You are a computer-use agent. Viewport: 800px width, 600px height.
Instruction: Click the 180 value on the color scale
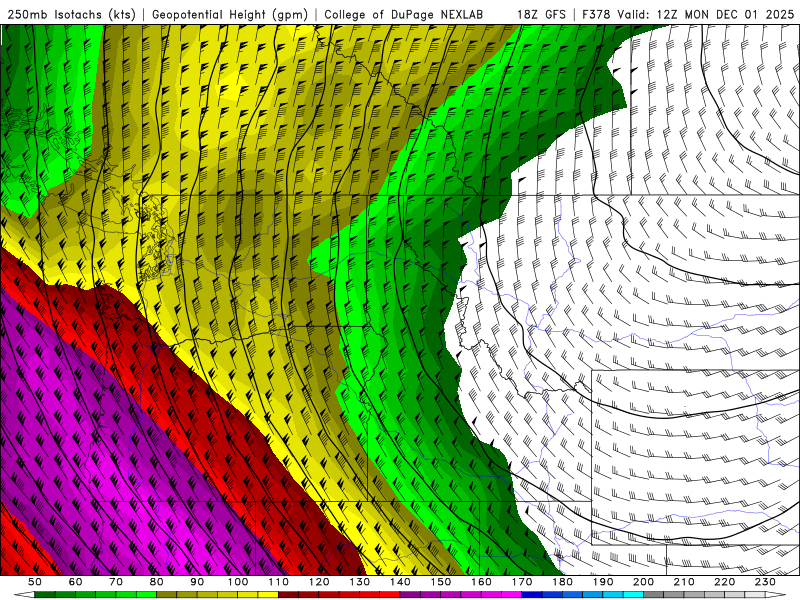click(563, 582)
